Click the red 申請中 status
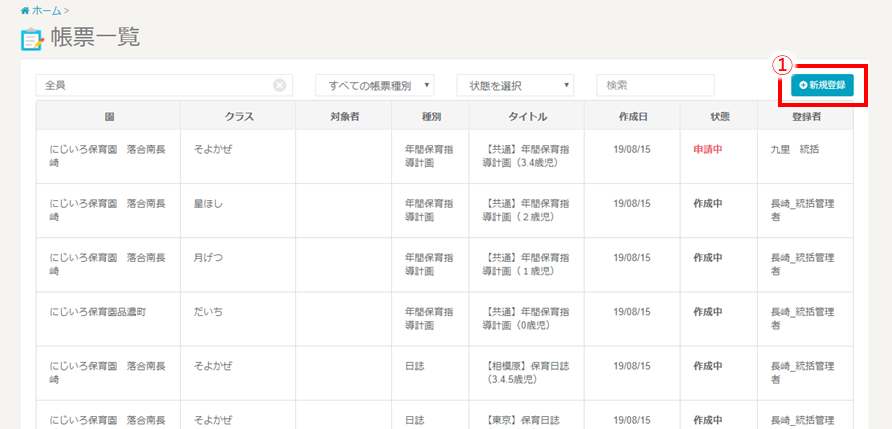892x429 pixels. tap(707, 149)
